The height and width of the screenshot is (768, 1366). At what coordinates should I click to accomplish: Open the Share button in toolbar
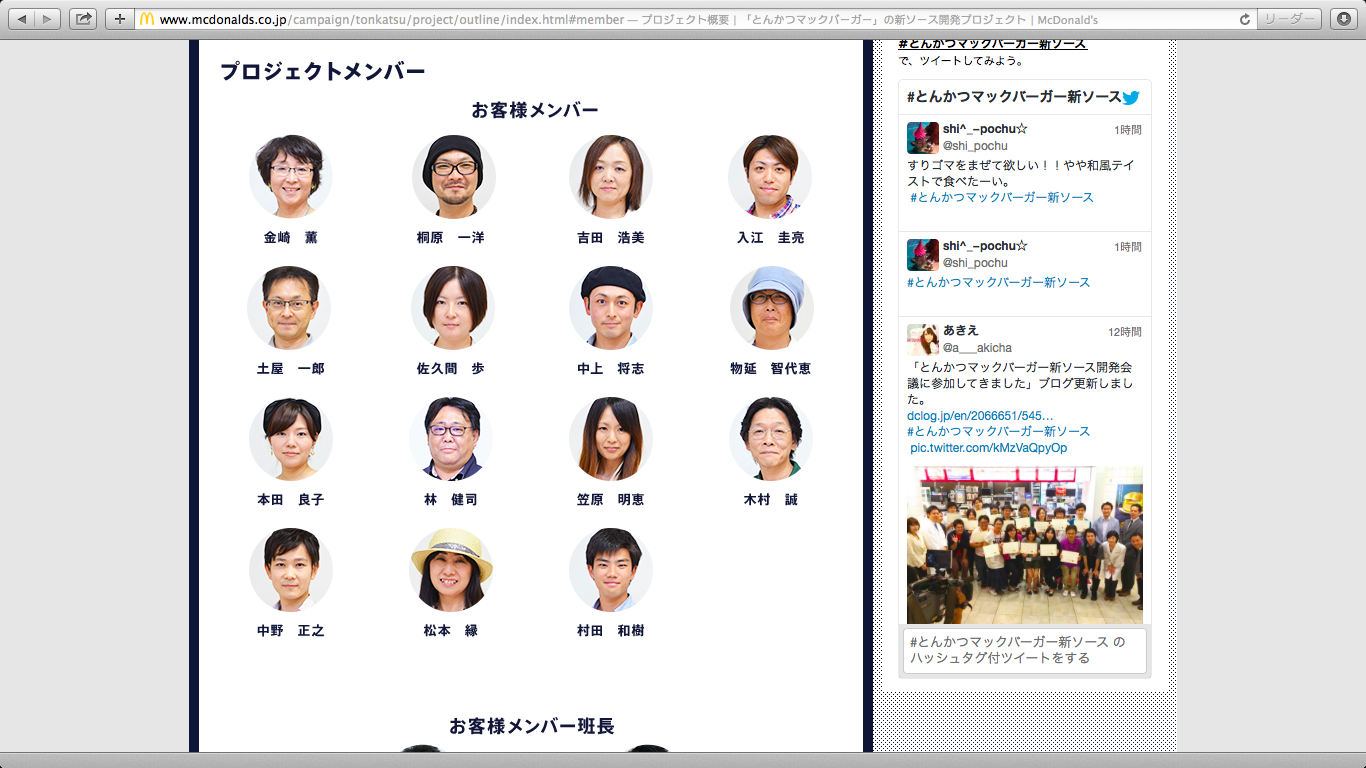[x=84, y=18]
